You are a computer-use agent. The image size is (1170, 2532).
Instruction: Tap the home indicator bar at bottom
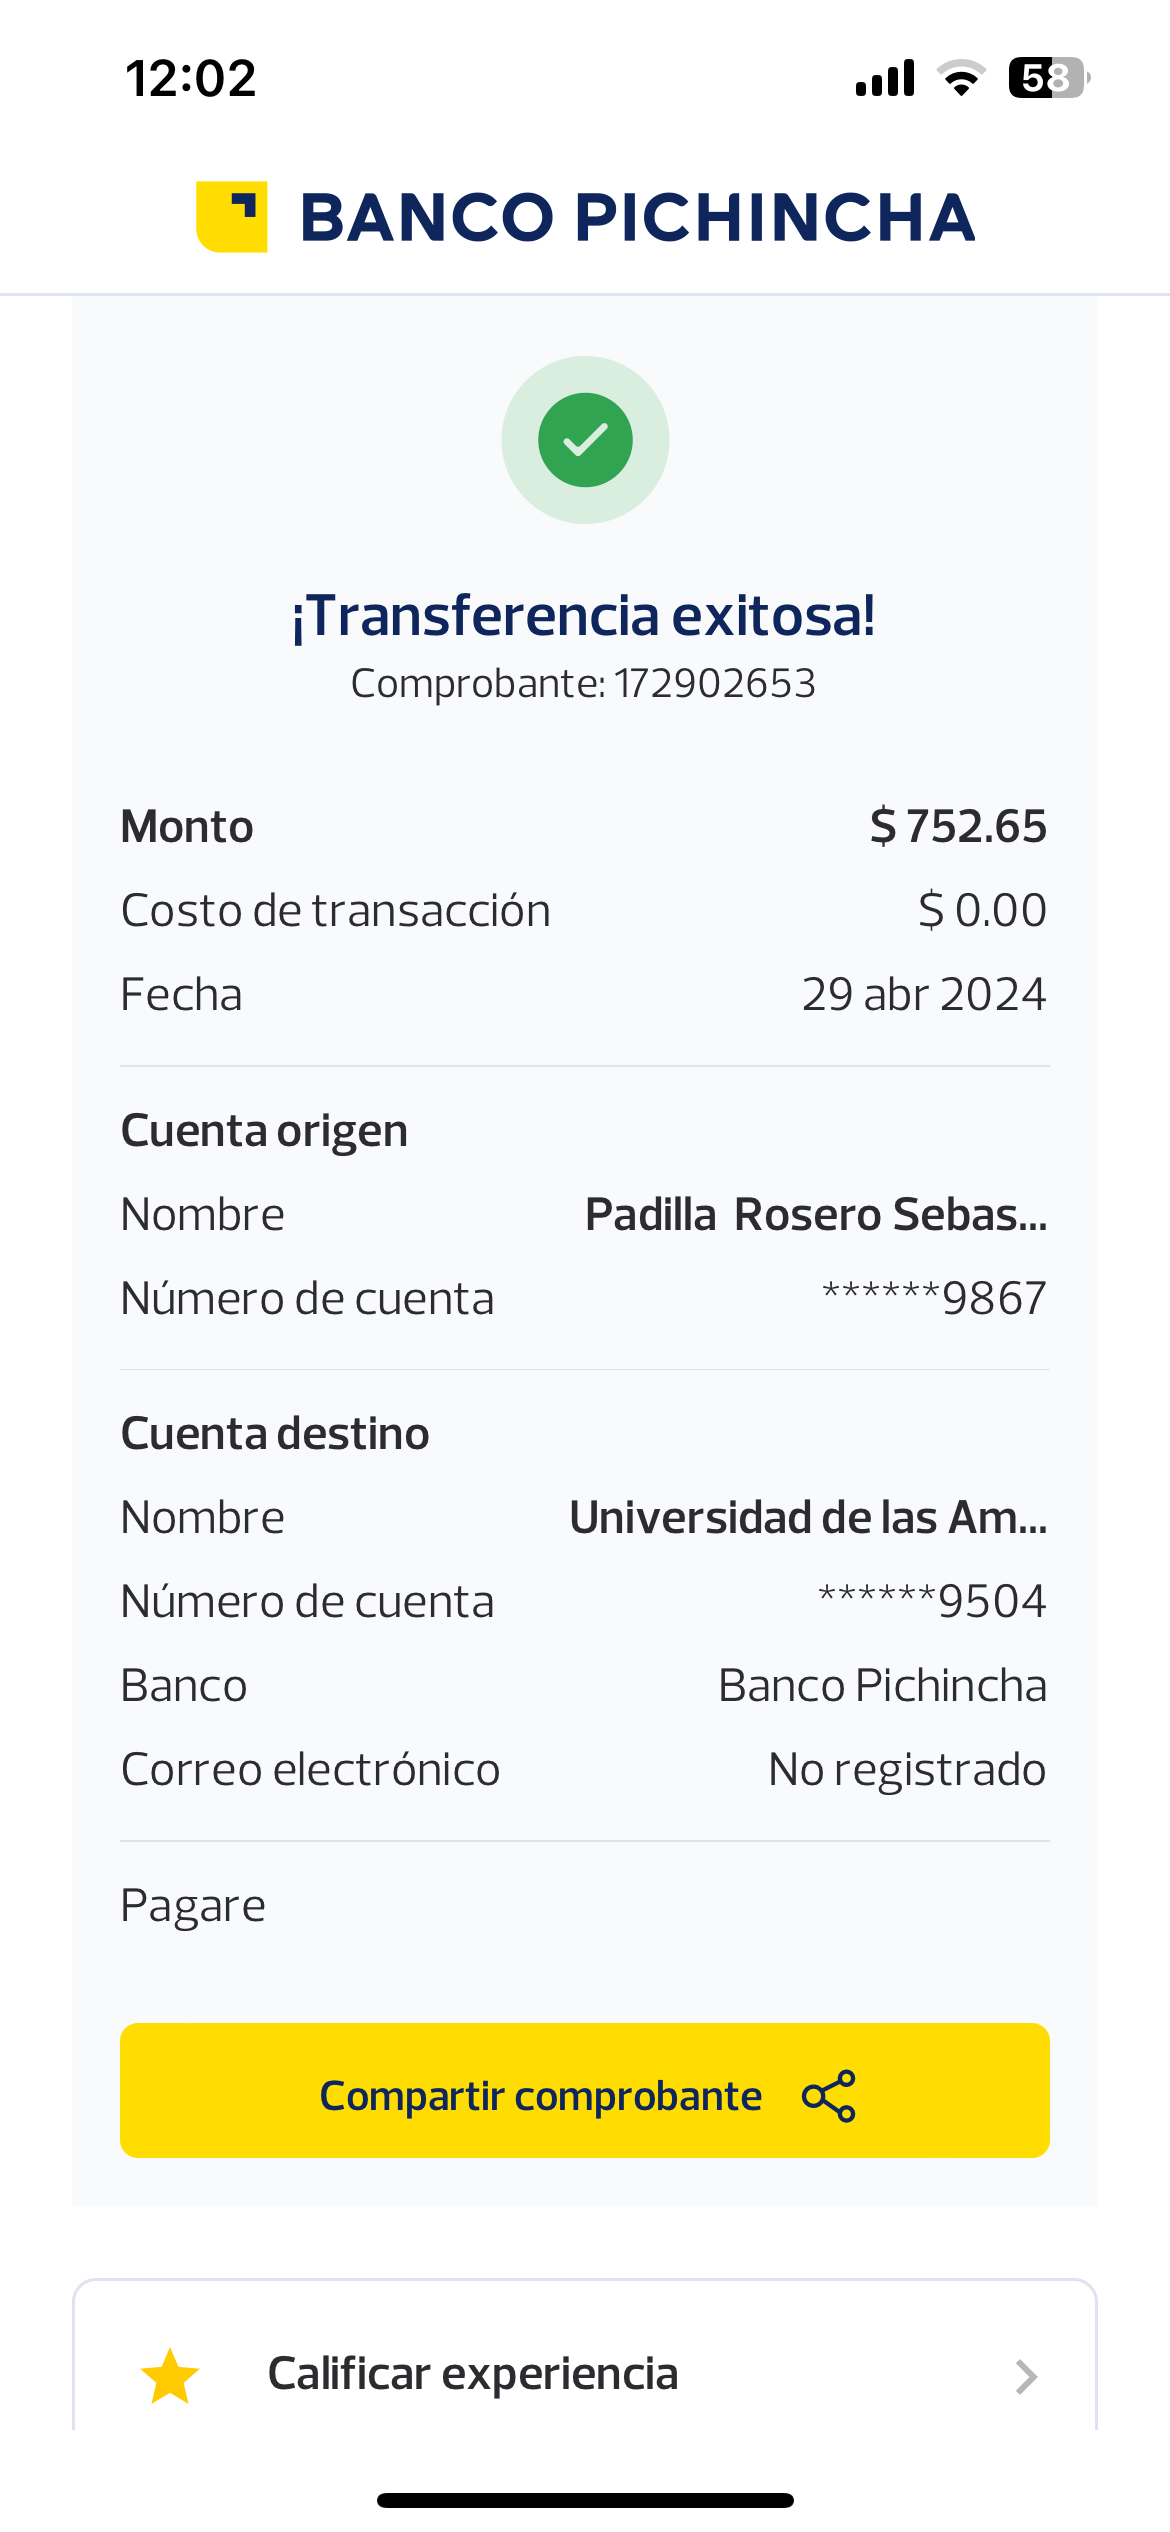pos(585,2501)
